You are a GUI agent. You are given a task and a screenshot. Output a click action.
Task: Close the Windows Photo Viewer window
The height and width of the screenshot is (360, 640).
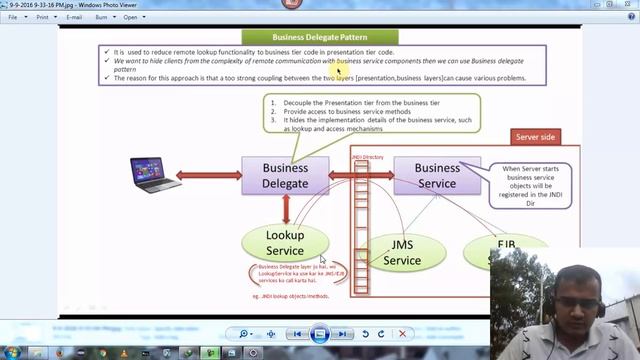click(x=627, y=4)
